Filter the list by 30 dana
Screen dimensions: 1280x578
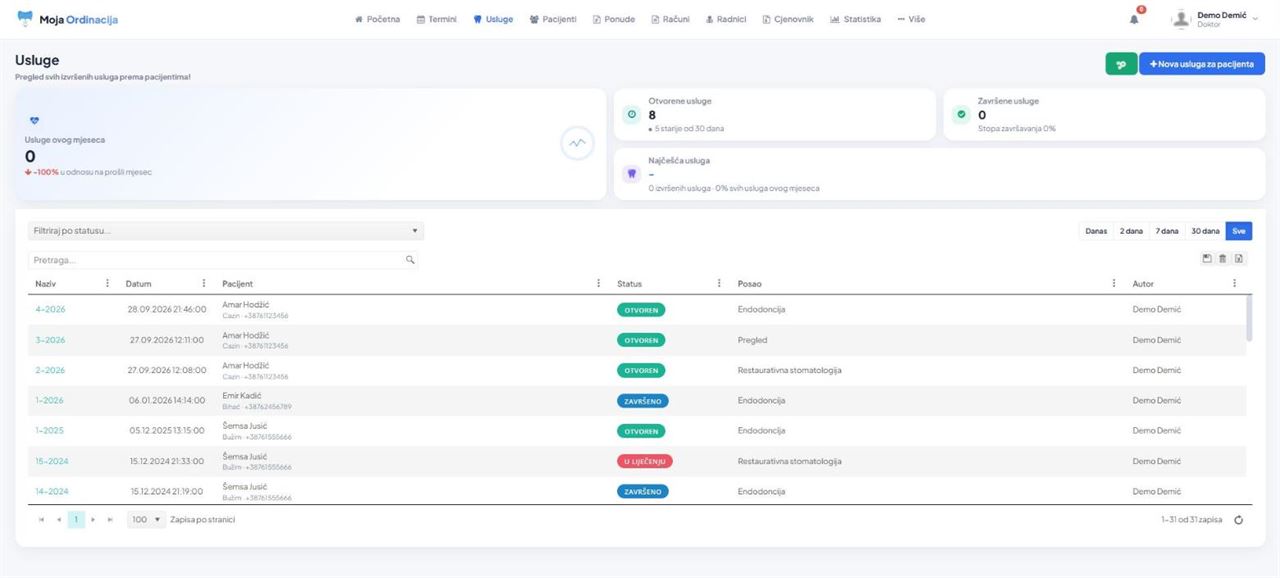[x=1204, y=231]
